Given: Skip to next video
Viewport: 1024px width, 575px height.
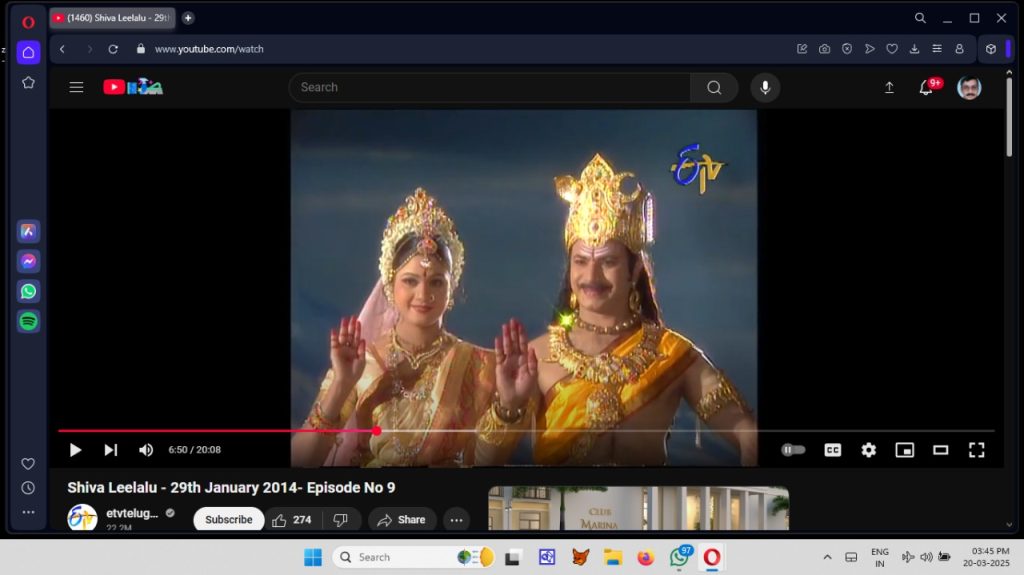Looking at the screenshot, I should click(110, 450).
